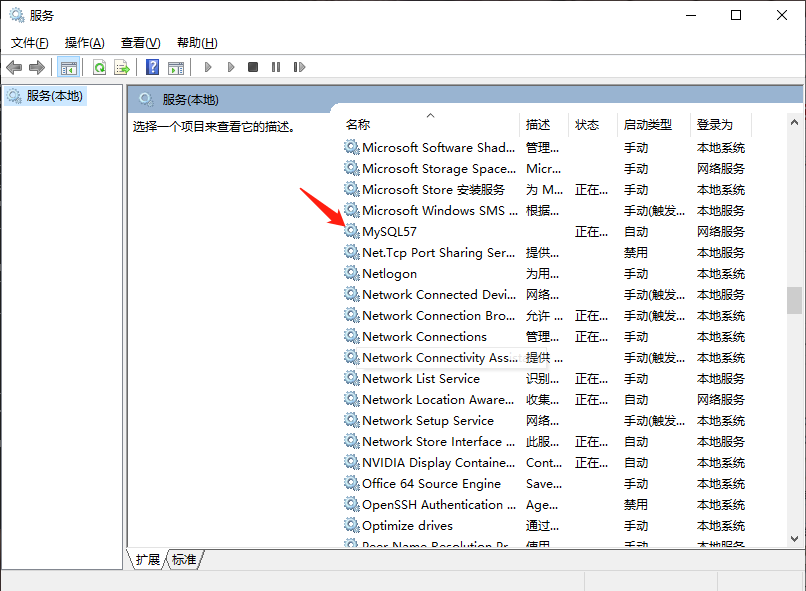The height and width of the screenshot is (591, 806).
Task: Click the gear icon beside Netlogon
Action: pos(352,273)
